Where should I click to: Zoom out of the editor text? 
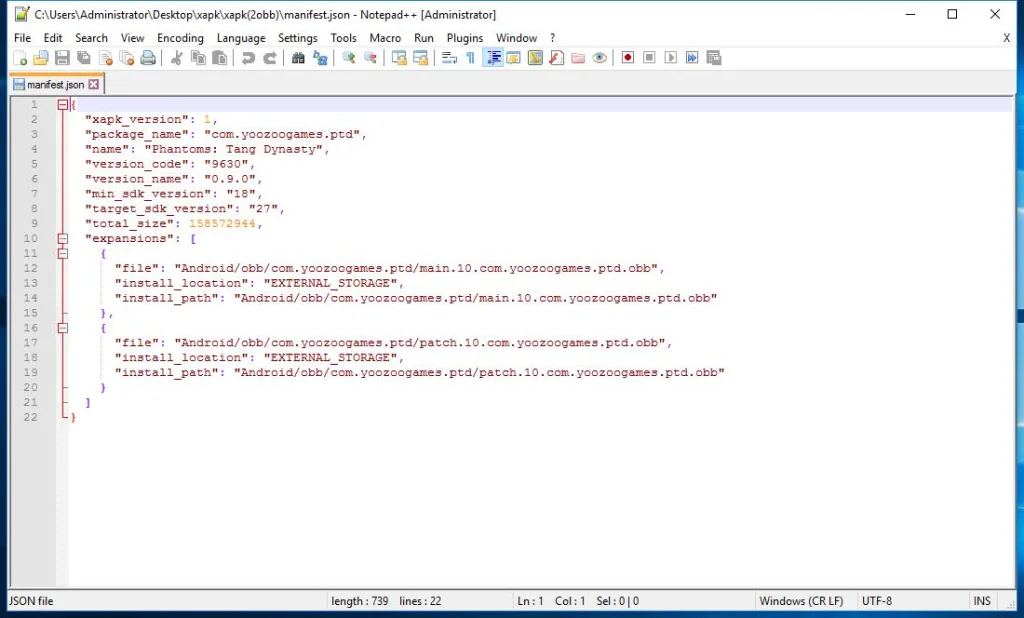pyautogui.click(x=370, y=58)
